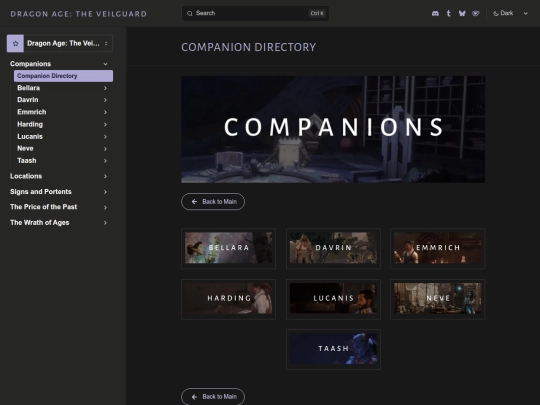Open Bellara page from sidebar

coord(29,88)
